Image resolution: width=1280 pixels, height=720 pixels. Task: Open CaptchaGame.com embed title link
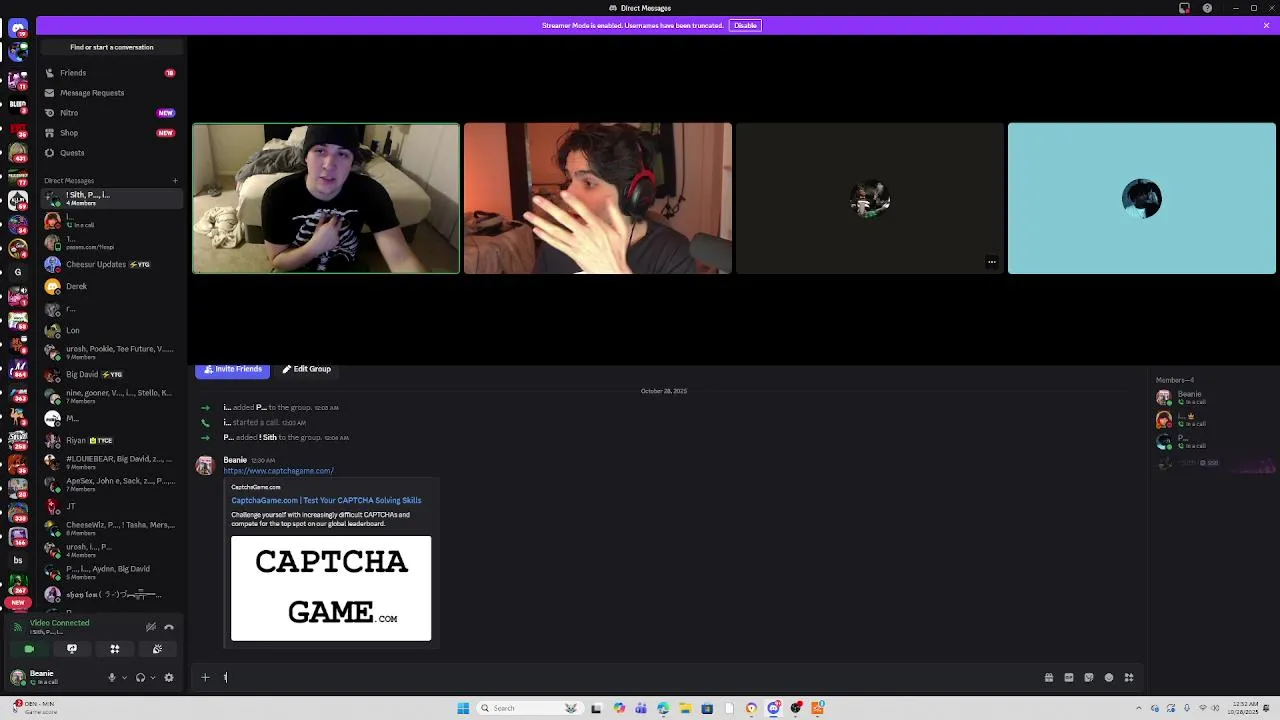point(326,500)
